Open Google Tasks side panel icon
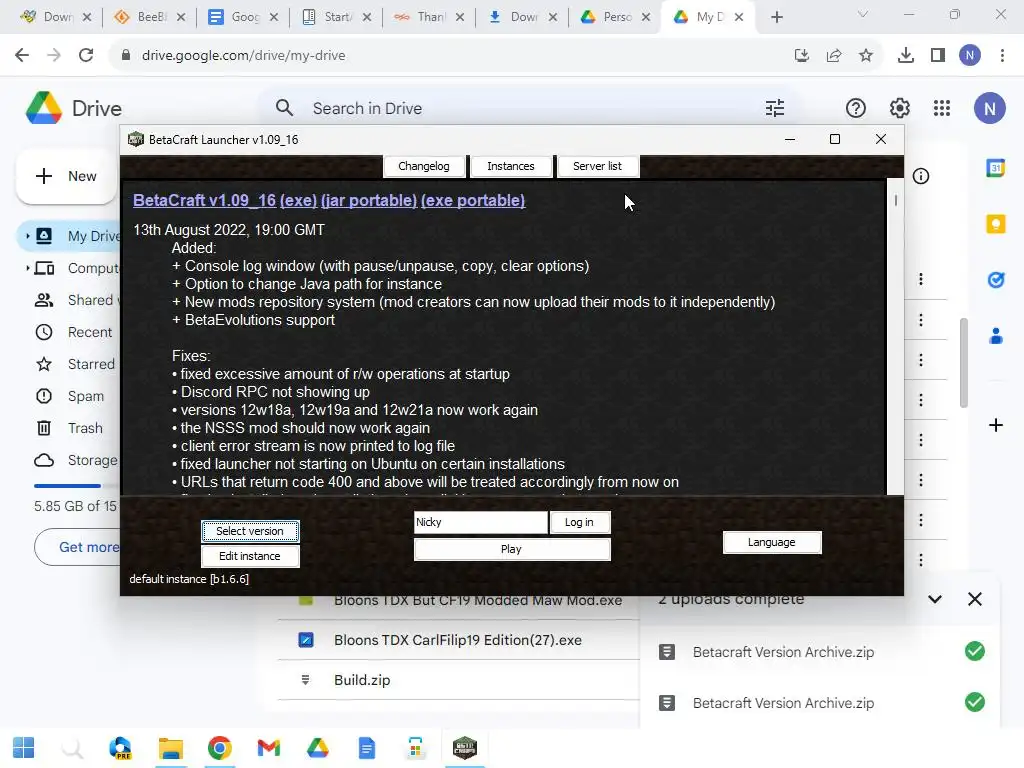Screen dimensions: 1024x768 click(995, 280)
